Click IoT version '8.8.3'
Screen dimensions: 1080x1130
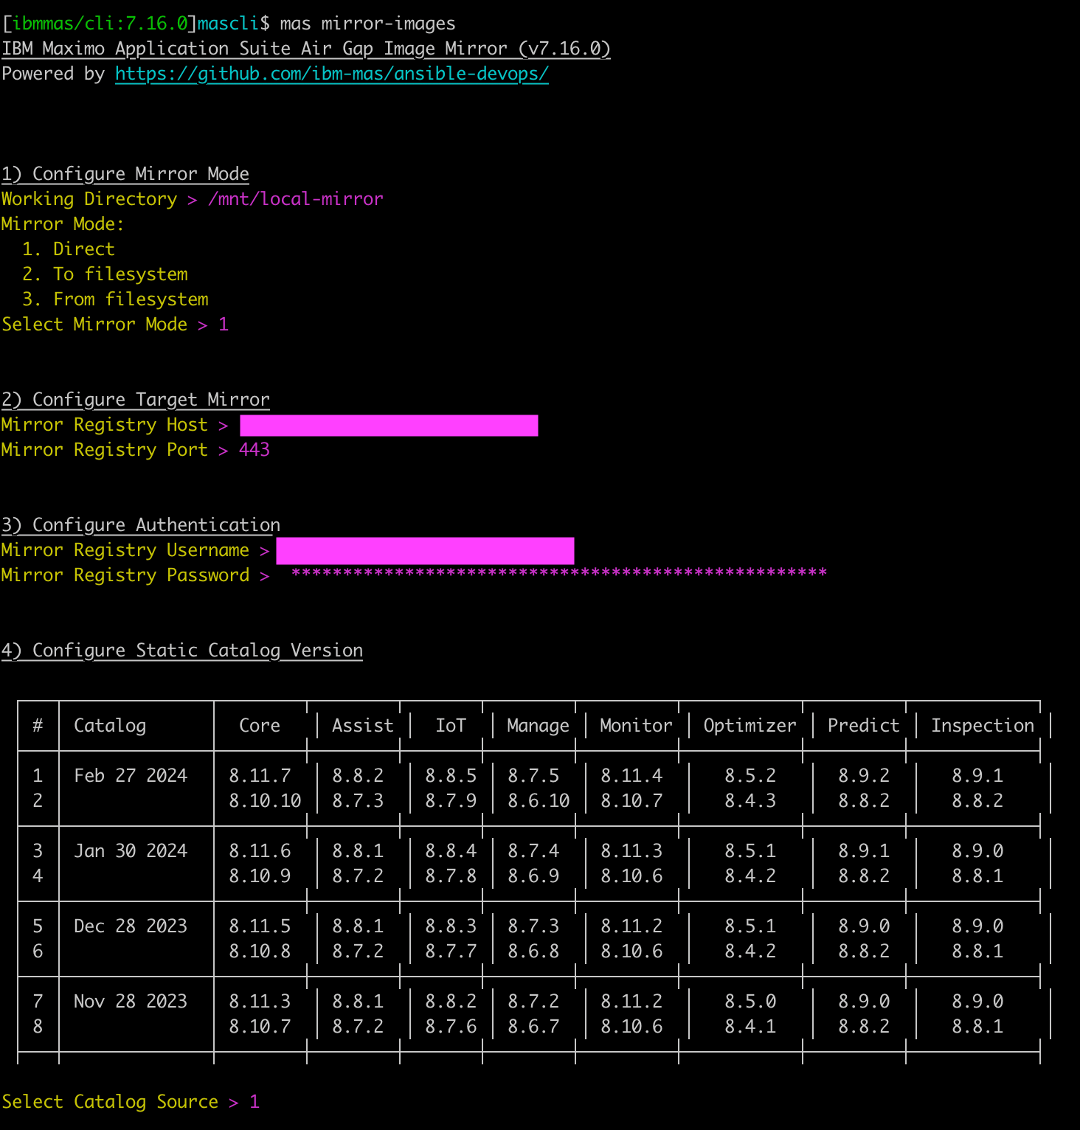(451, 926)
